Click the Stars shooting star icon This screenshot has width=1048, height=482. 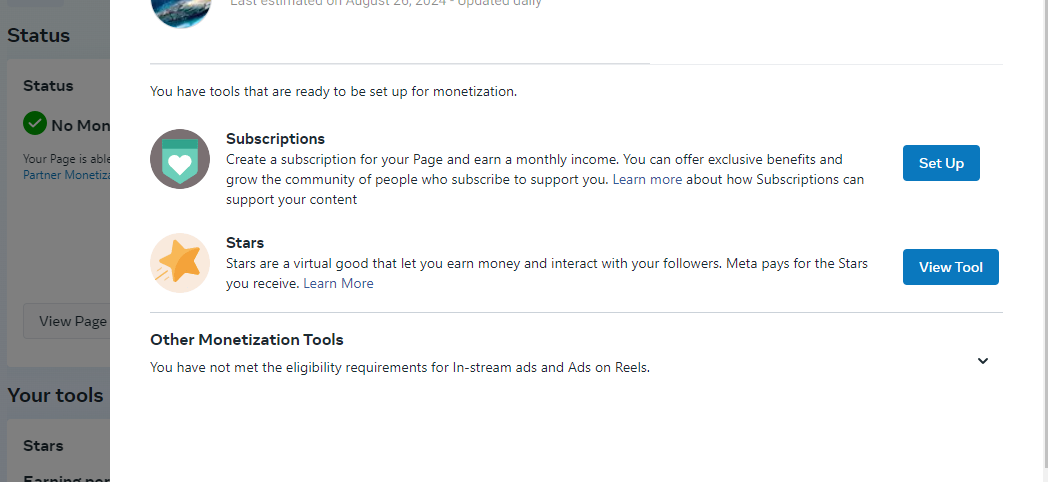click(x=180, y=263)
